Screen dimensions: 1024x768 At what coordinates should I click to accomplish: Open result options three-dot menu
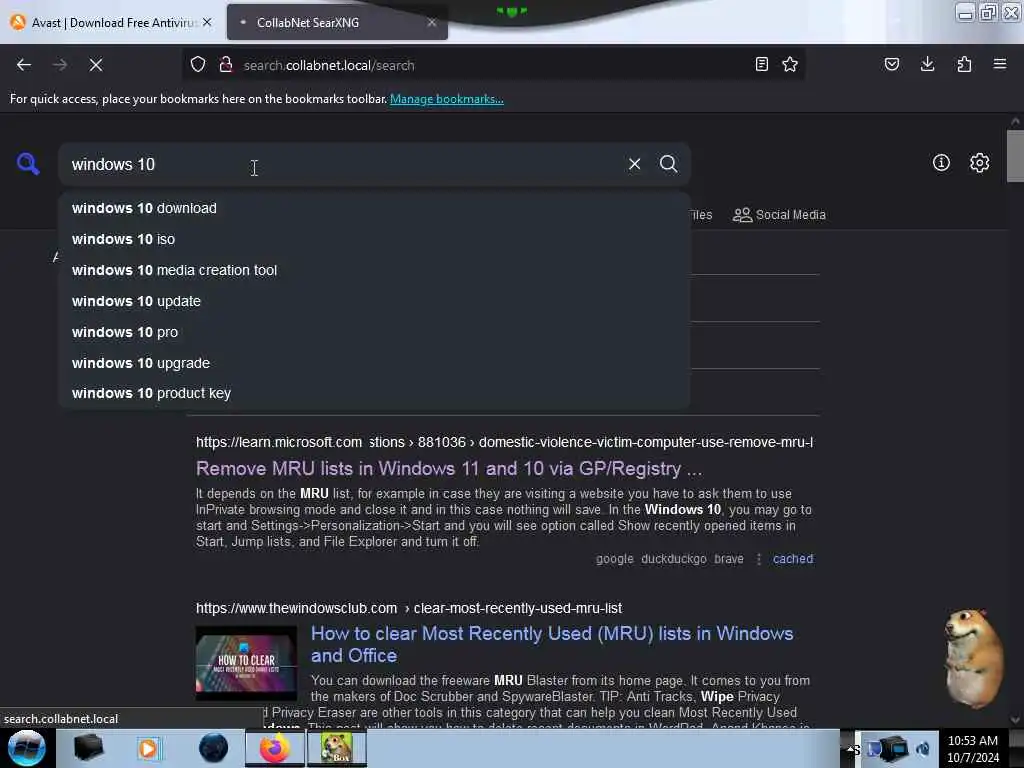tap(758, 559)
